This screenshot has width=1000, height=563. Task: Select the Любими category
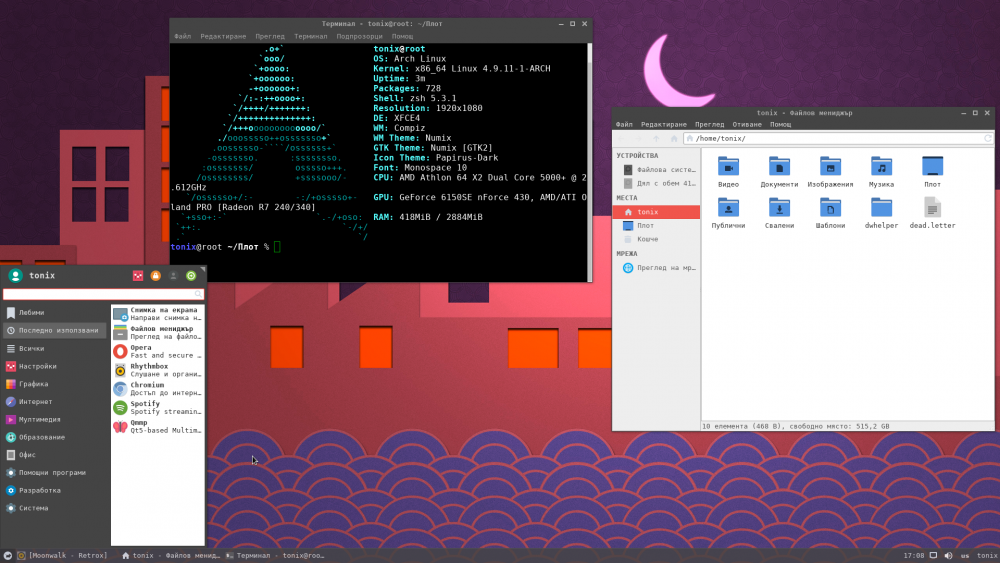[x=55, y=312]
